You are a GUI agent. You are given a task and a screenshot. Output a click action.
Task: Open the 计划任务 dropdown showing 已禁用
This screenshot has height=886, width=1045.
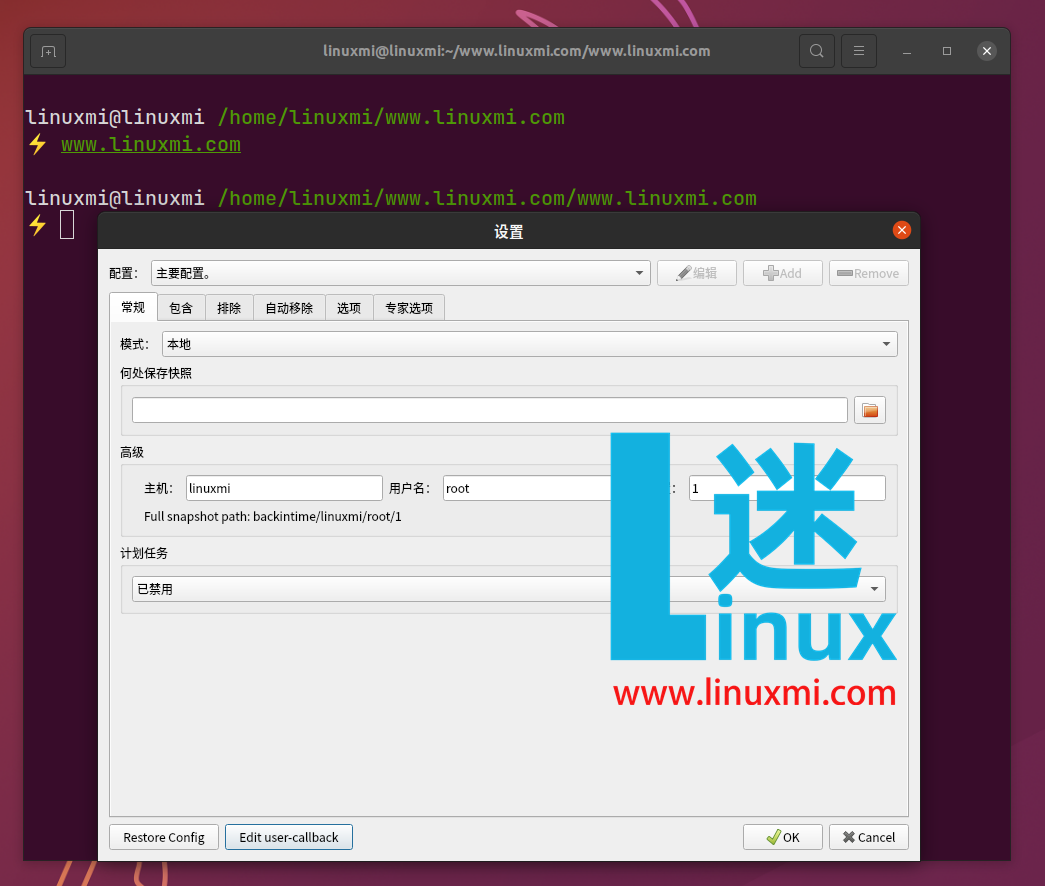[x=874, y=588]
